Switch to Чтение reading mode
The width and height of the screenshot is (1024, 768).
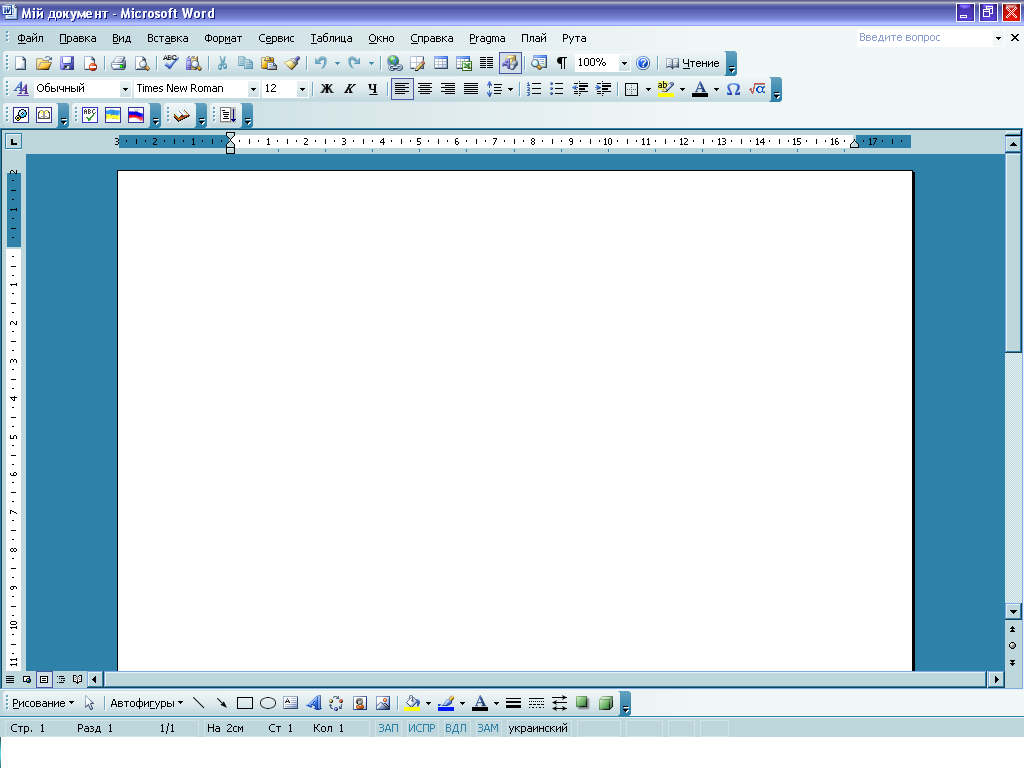click(x=692, y=63)
